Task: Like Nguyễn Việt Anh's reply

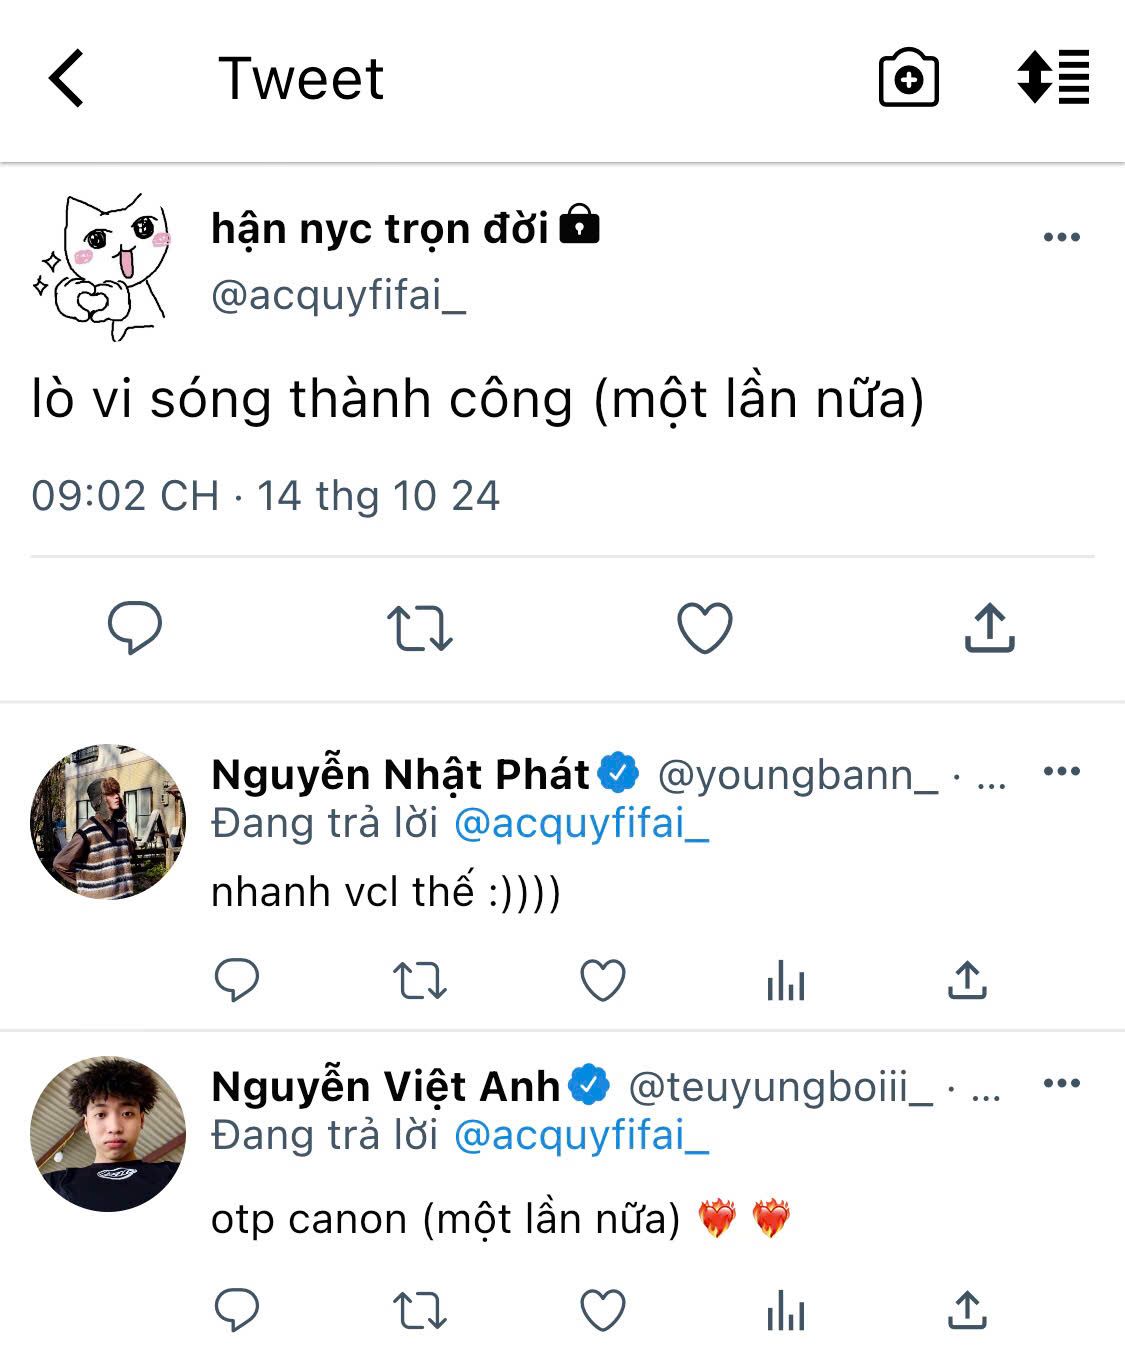Action: (603, 1310)
